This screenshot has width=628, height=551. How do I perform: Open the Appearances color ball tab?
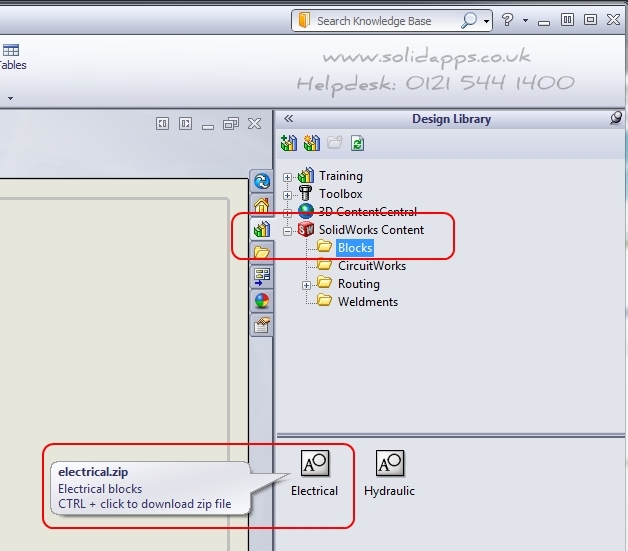point(262,301)
